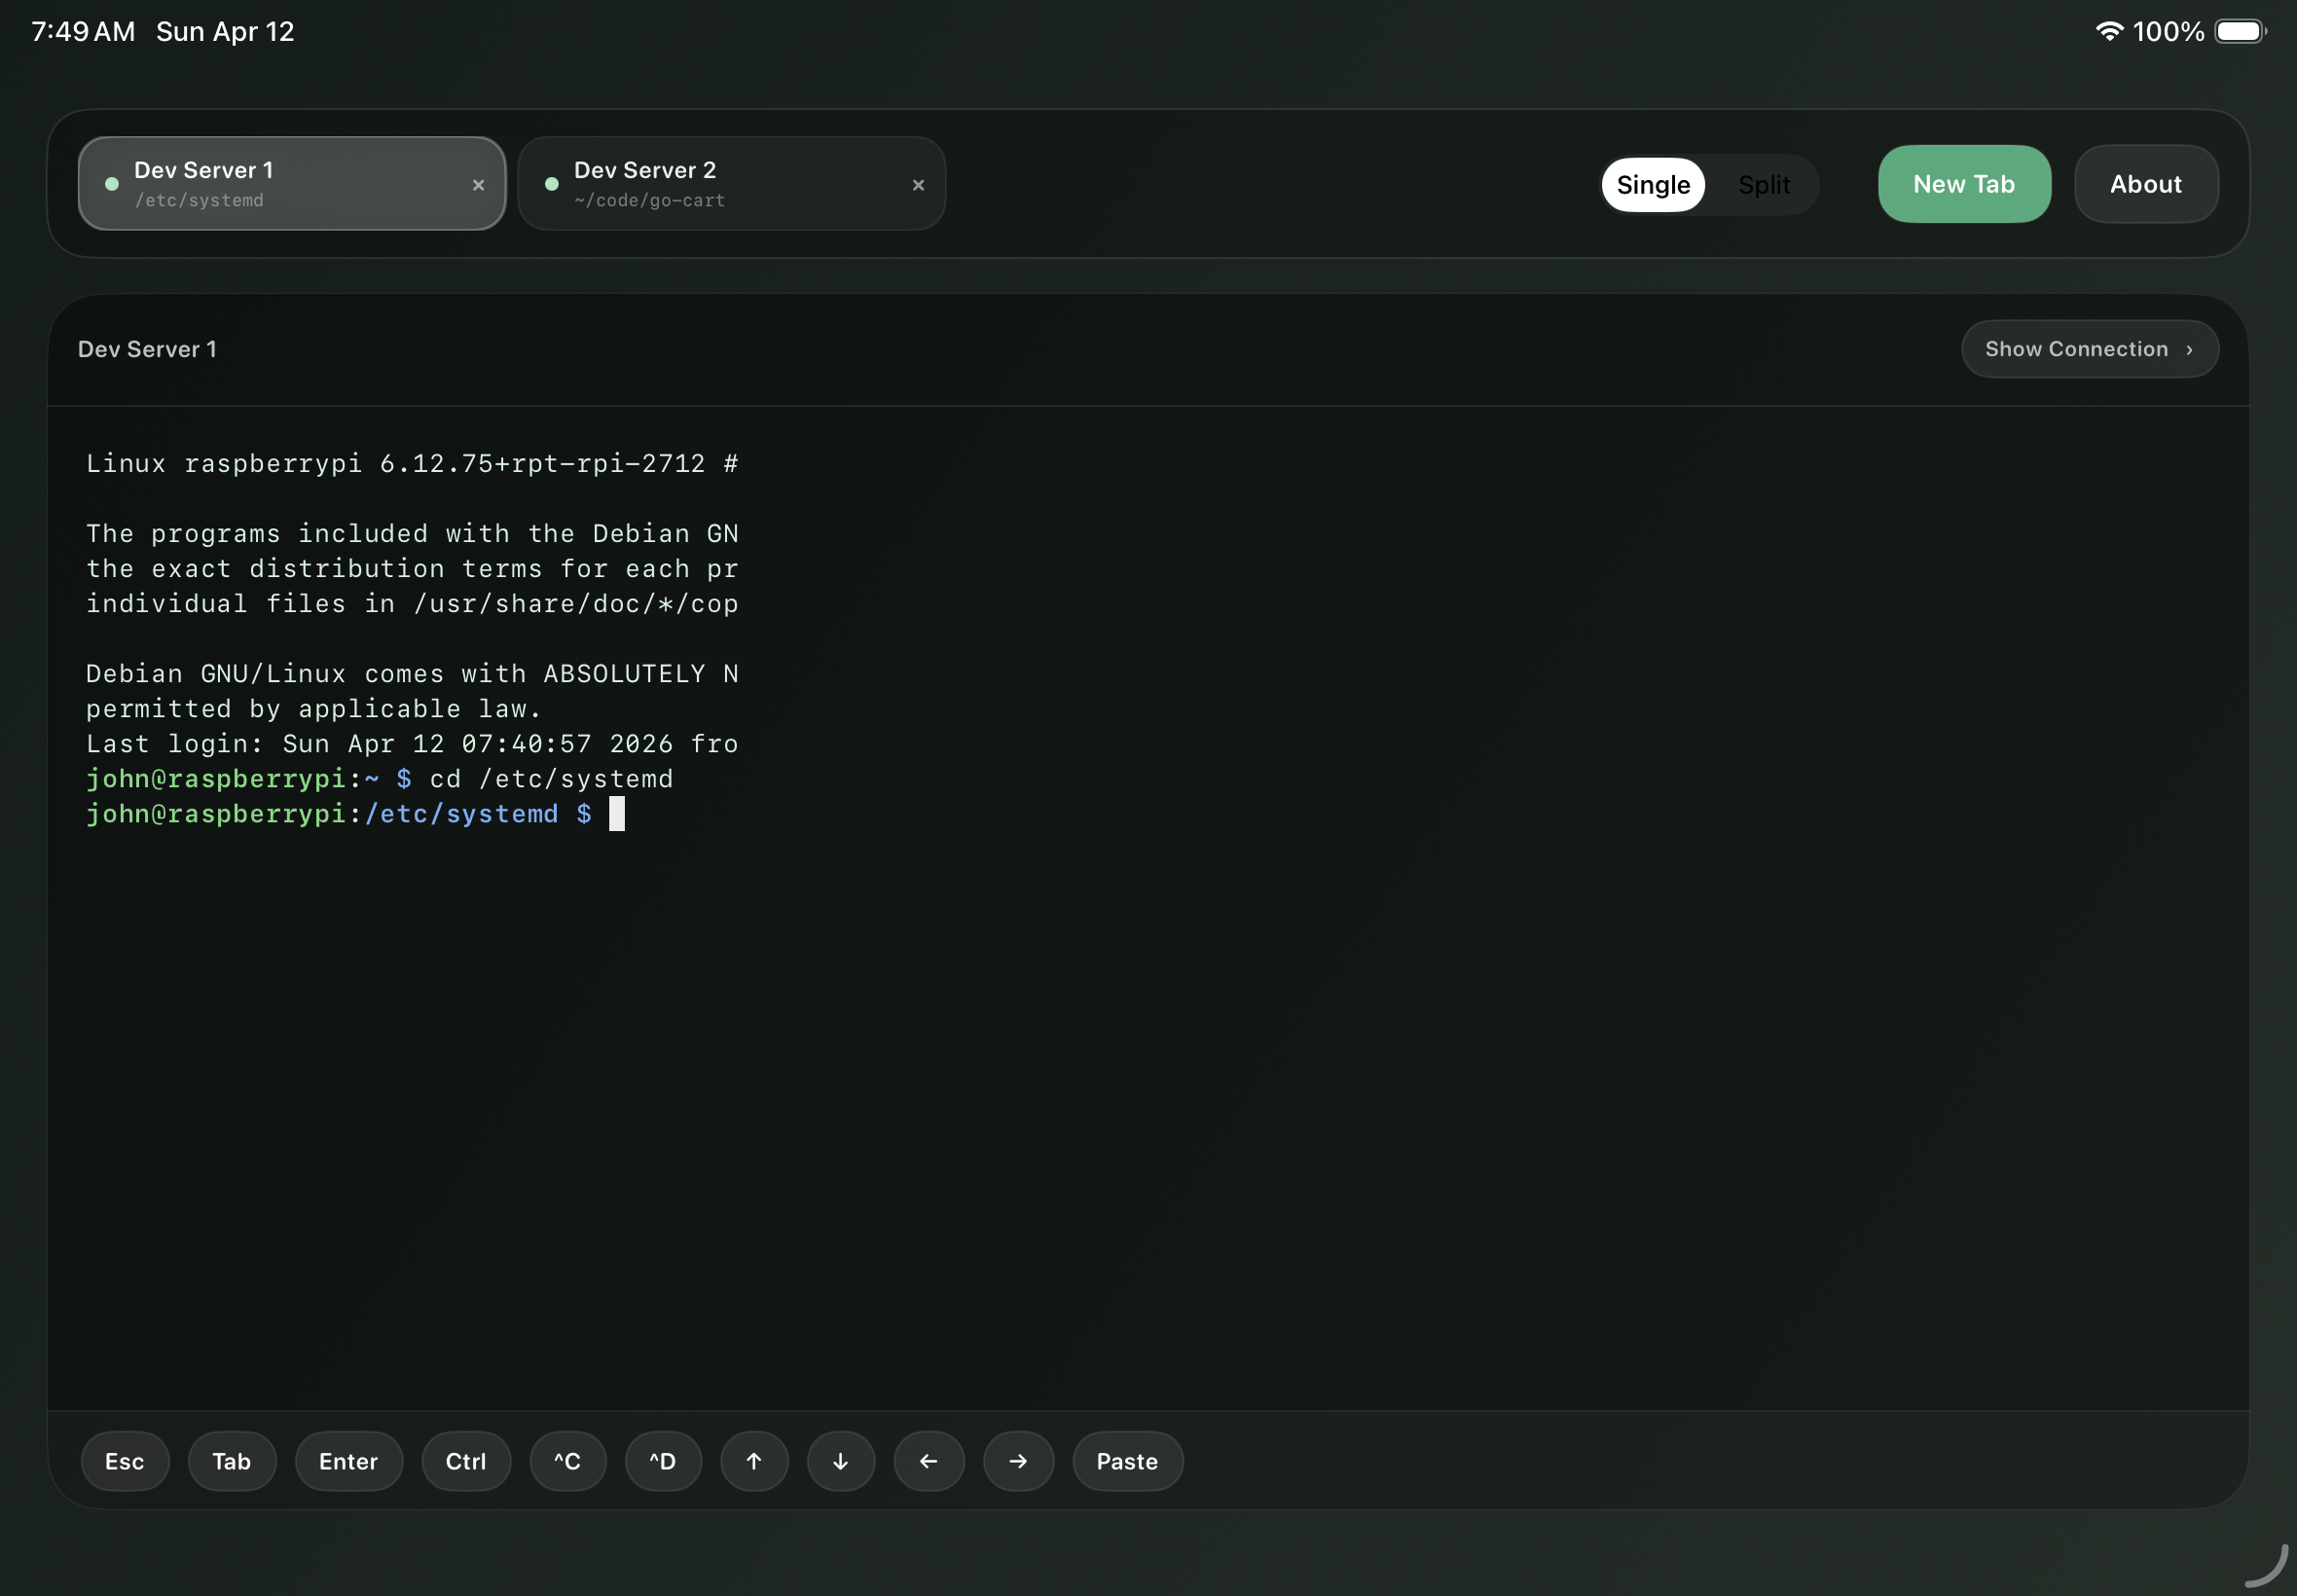Switch terminal view to Split mode

coord(1763,184)
